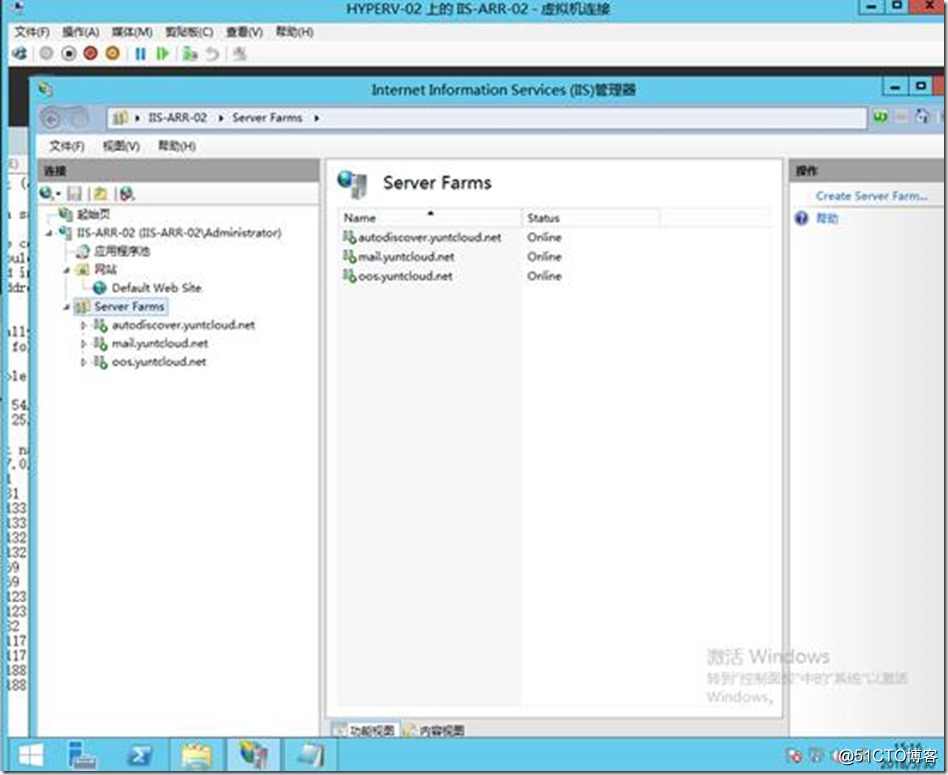Click the Ctrl+Alt+Delete icon in VM toolbar
The image size is (948, 775).
pos(19,54)
